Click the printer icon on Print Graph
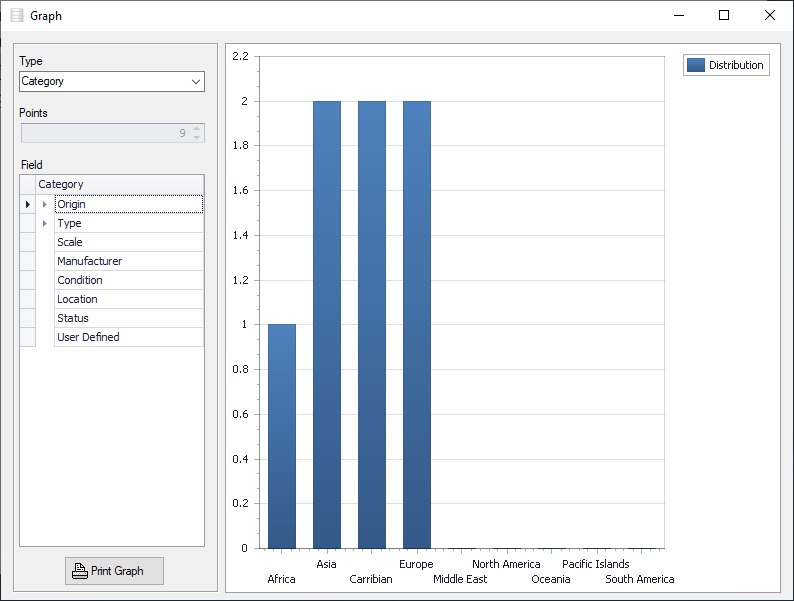 coord(80,571)
